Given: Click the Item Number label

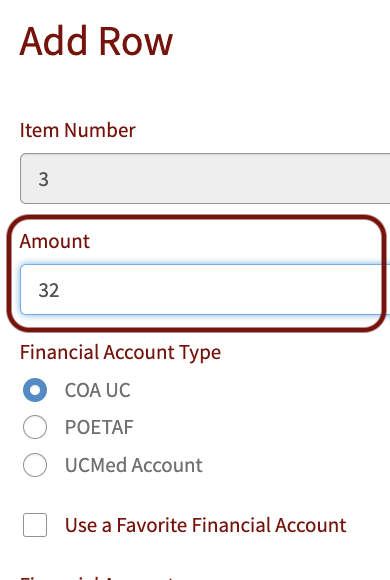Looking at the screenshot, I should 78,130.
